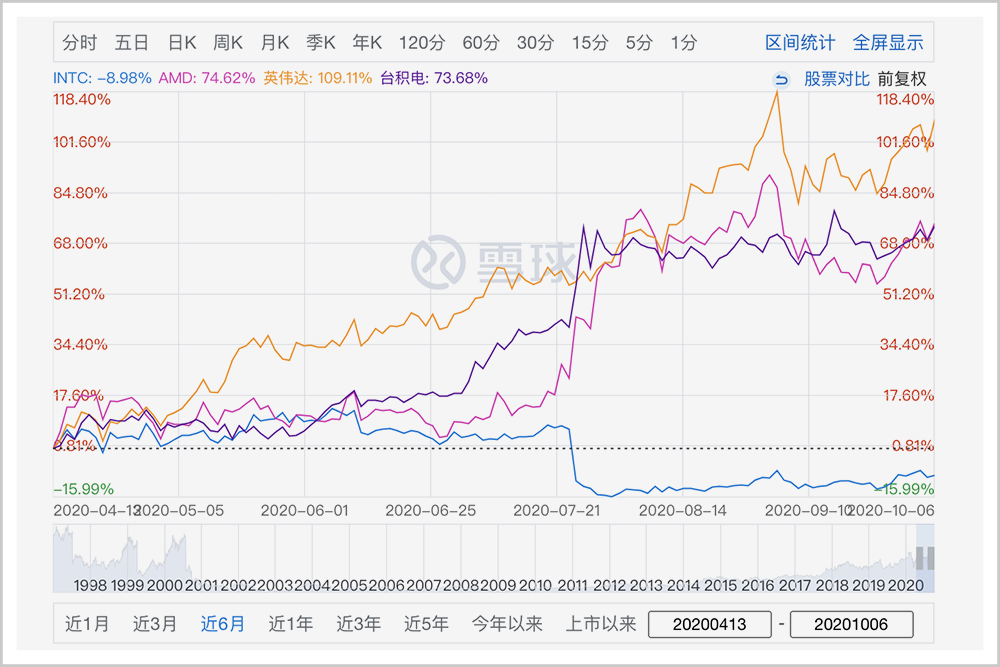Switch to the 分时 chart tab
Image resolution: width=1000 pixels, height=667 pixels.
tap(80, 43)
